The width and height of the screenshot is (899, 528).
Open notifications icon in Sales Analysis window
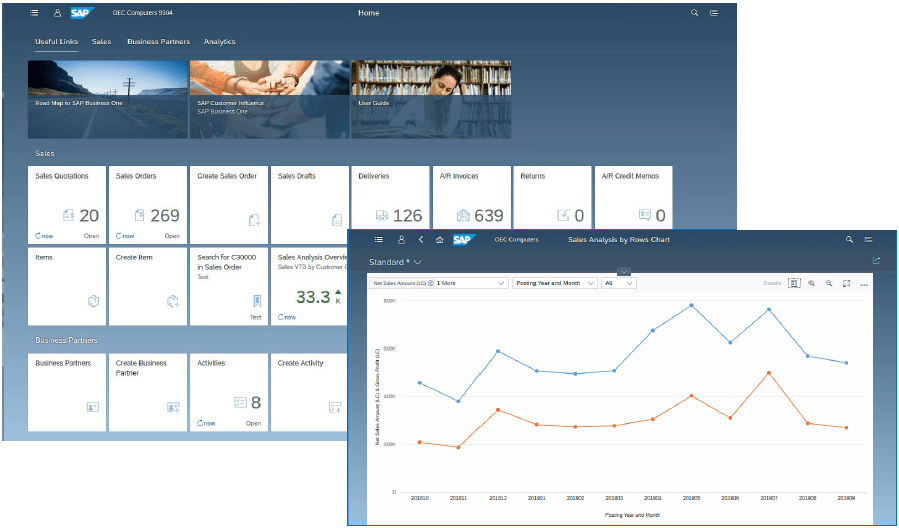pyautogui.click(x=869, y=240)
